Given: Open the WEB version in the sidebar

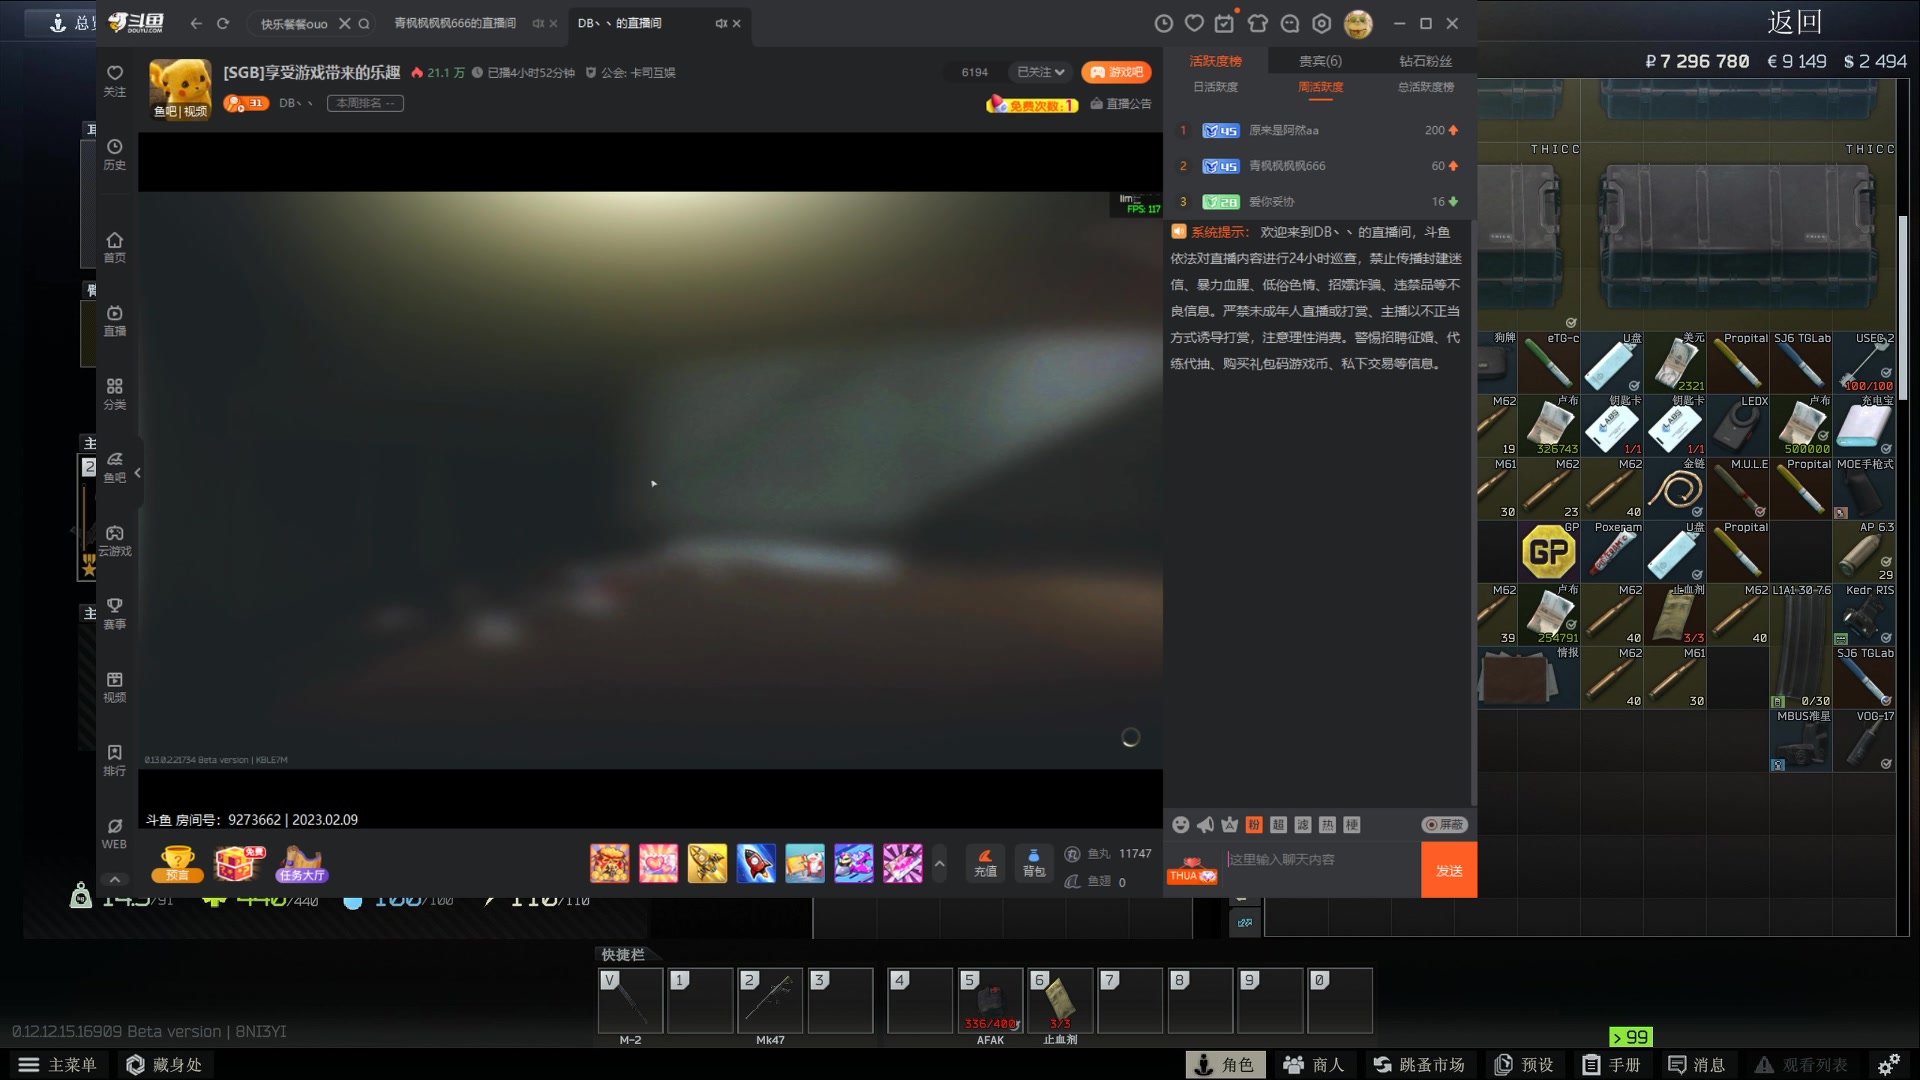Looking at the screenshot, I should click(115, 834).
